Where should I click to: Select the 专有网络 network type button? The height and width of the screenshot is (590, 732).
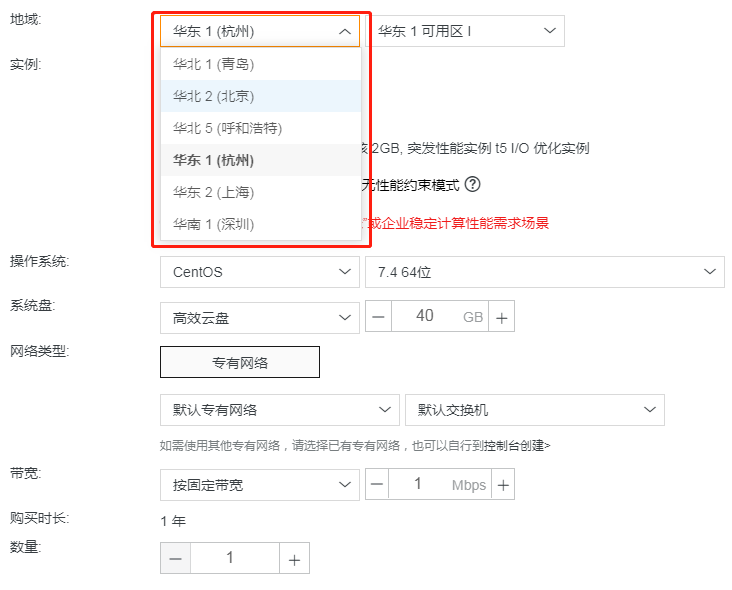240,362
